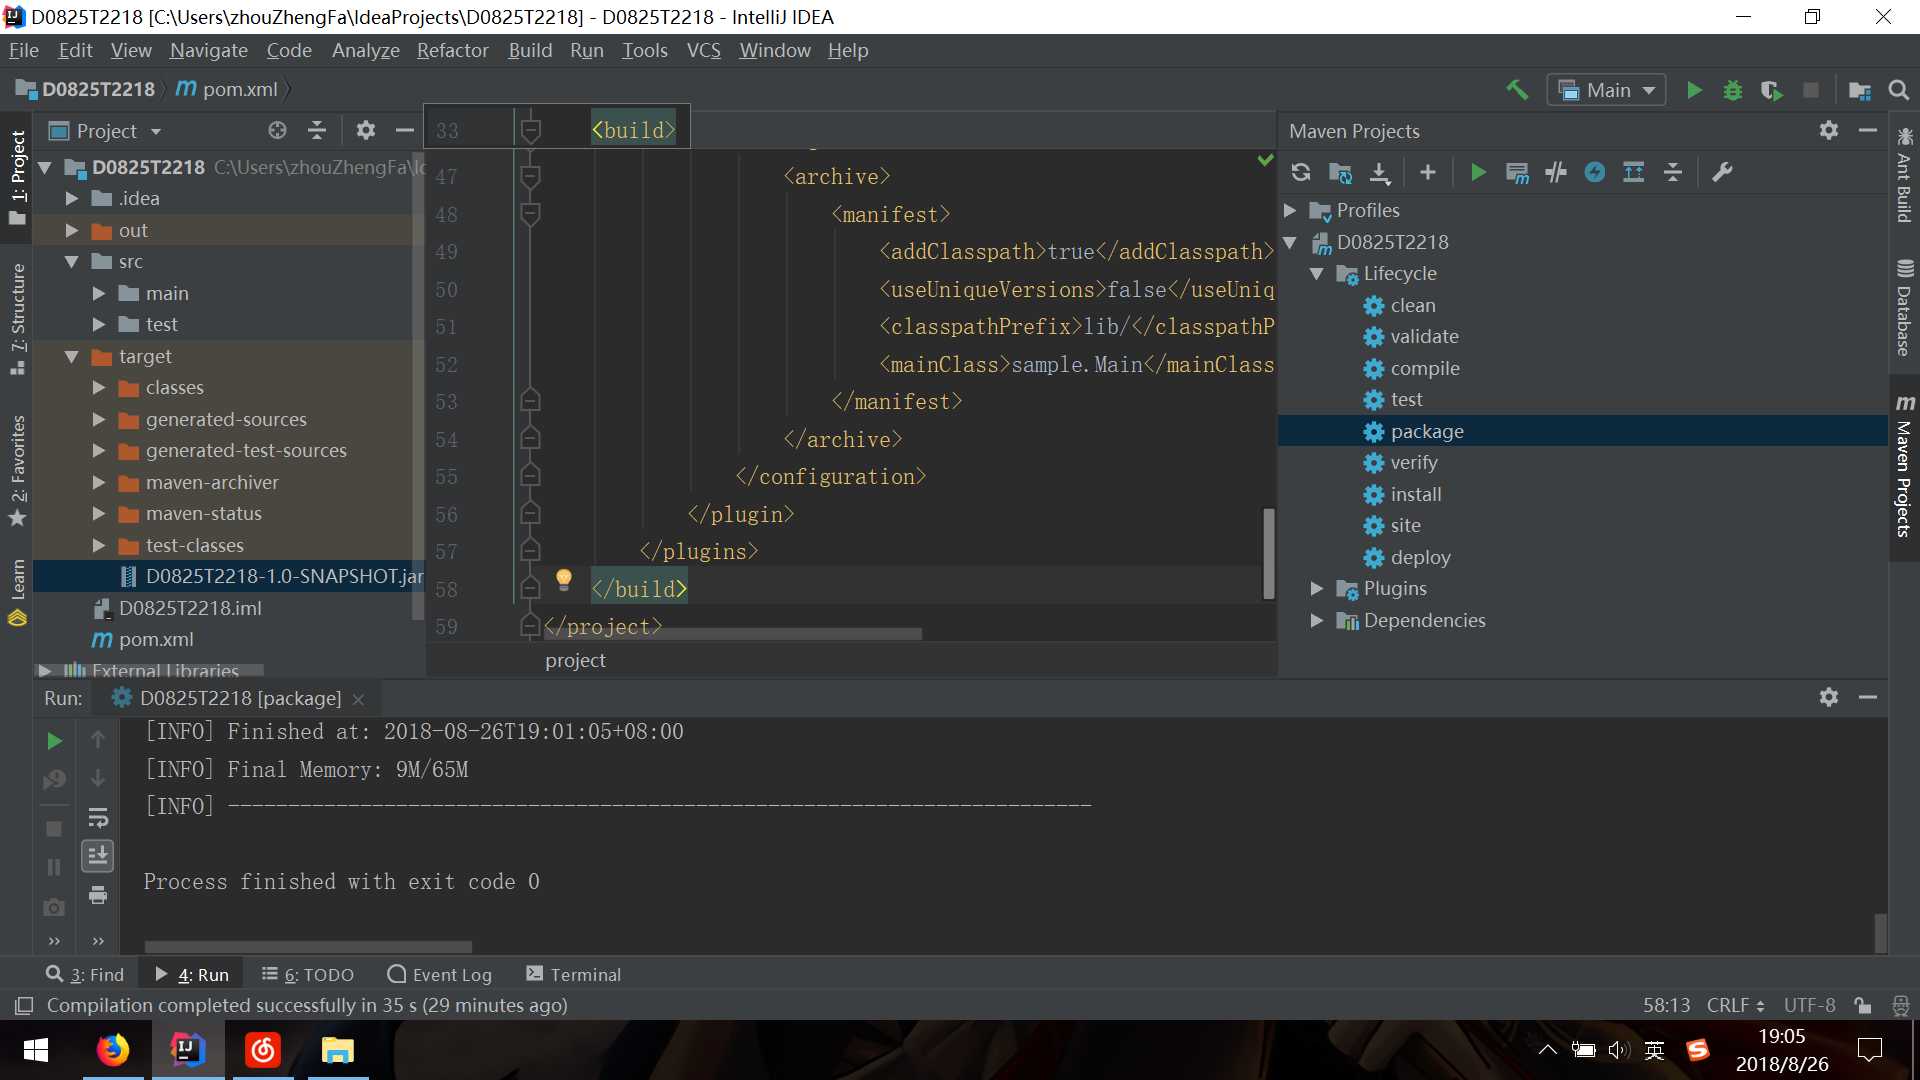Expand the out folder
Image resolution: width=1920 pixels, height=1080 pixels.
(72, 230)
